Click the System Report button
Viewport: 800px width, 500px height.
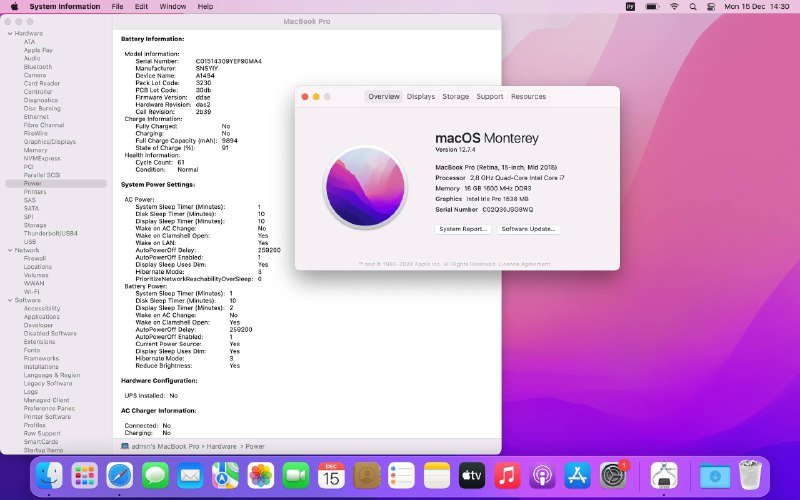point(463,229)
